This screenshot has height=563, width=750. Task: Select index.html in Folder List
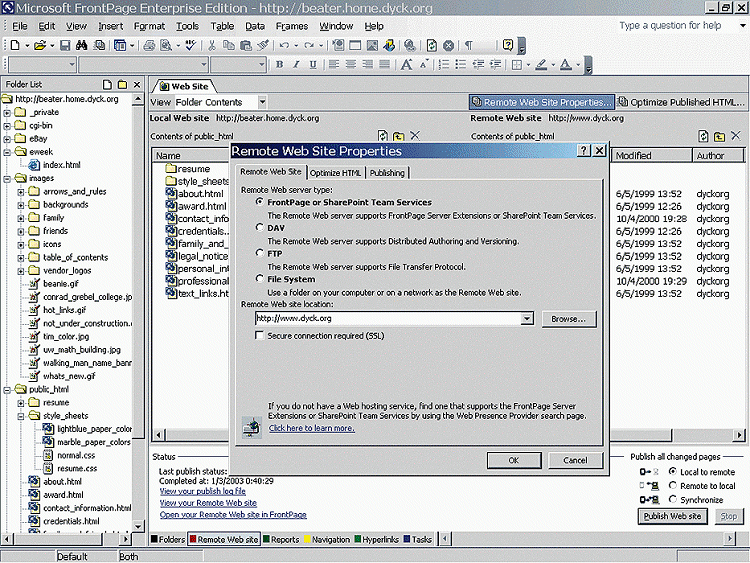tap(61, 165)
